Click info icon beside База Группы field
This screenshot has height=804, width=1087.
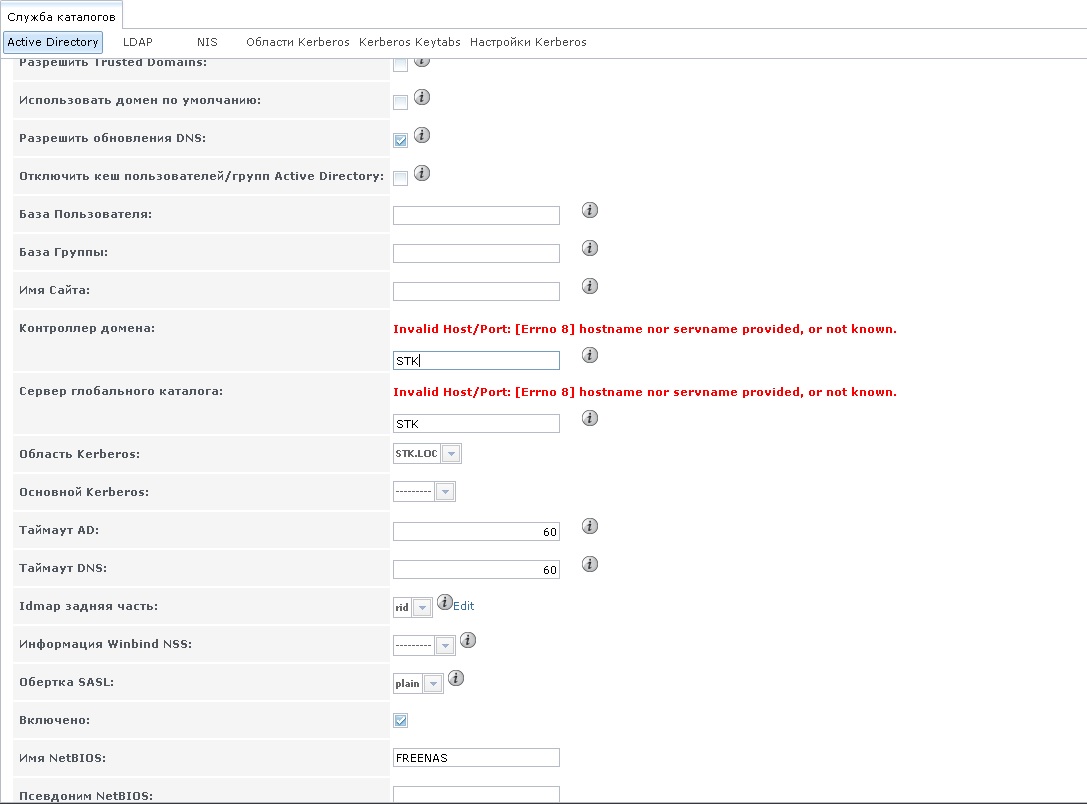pos(590,248)
